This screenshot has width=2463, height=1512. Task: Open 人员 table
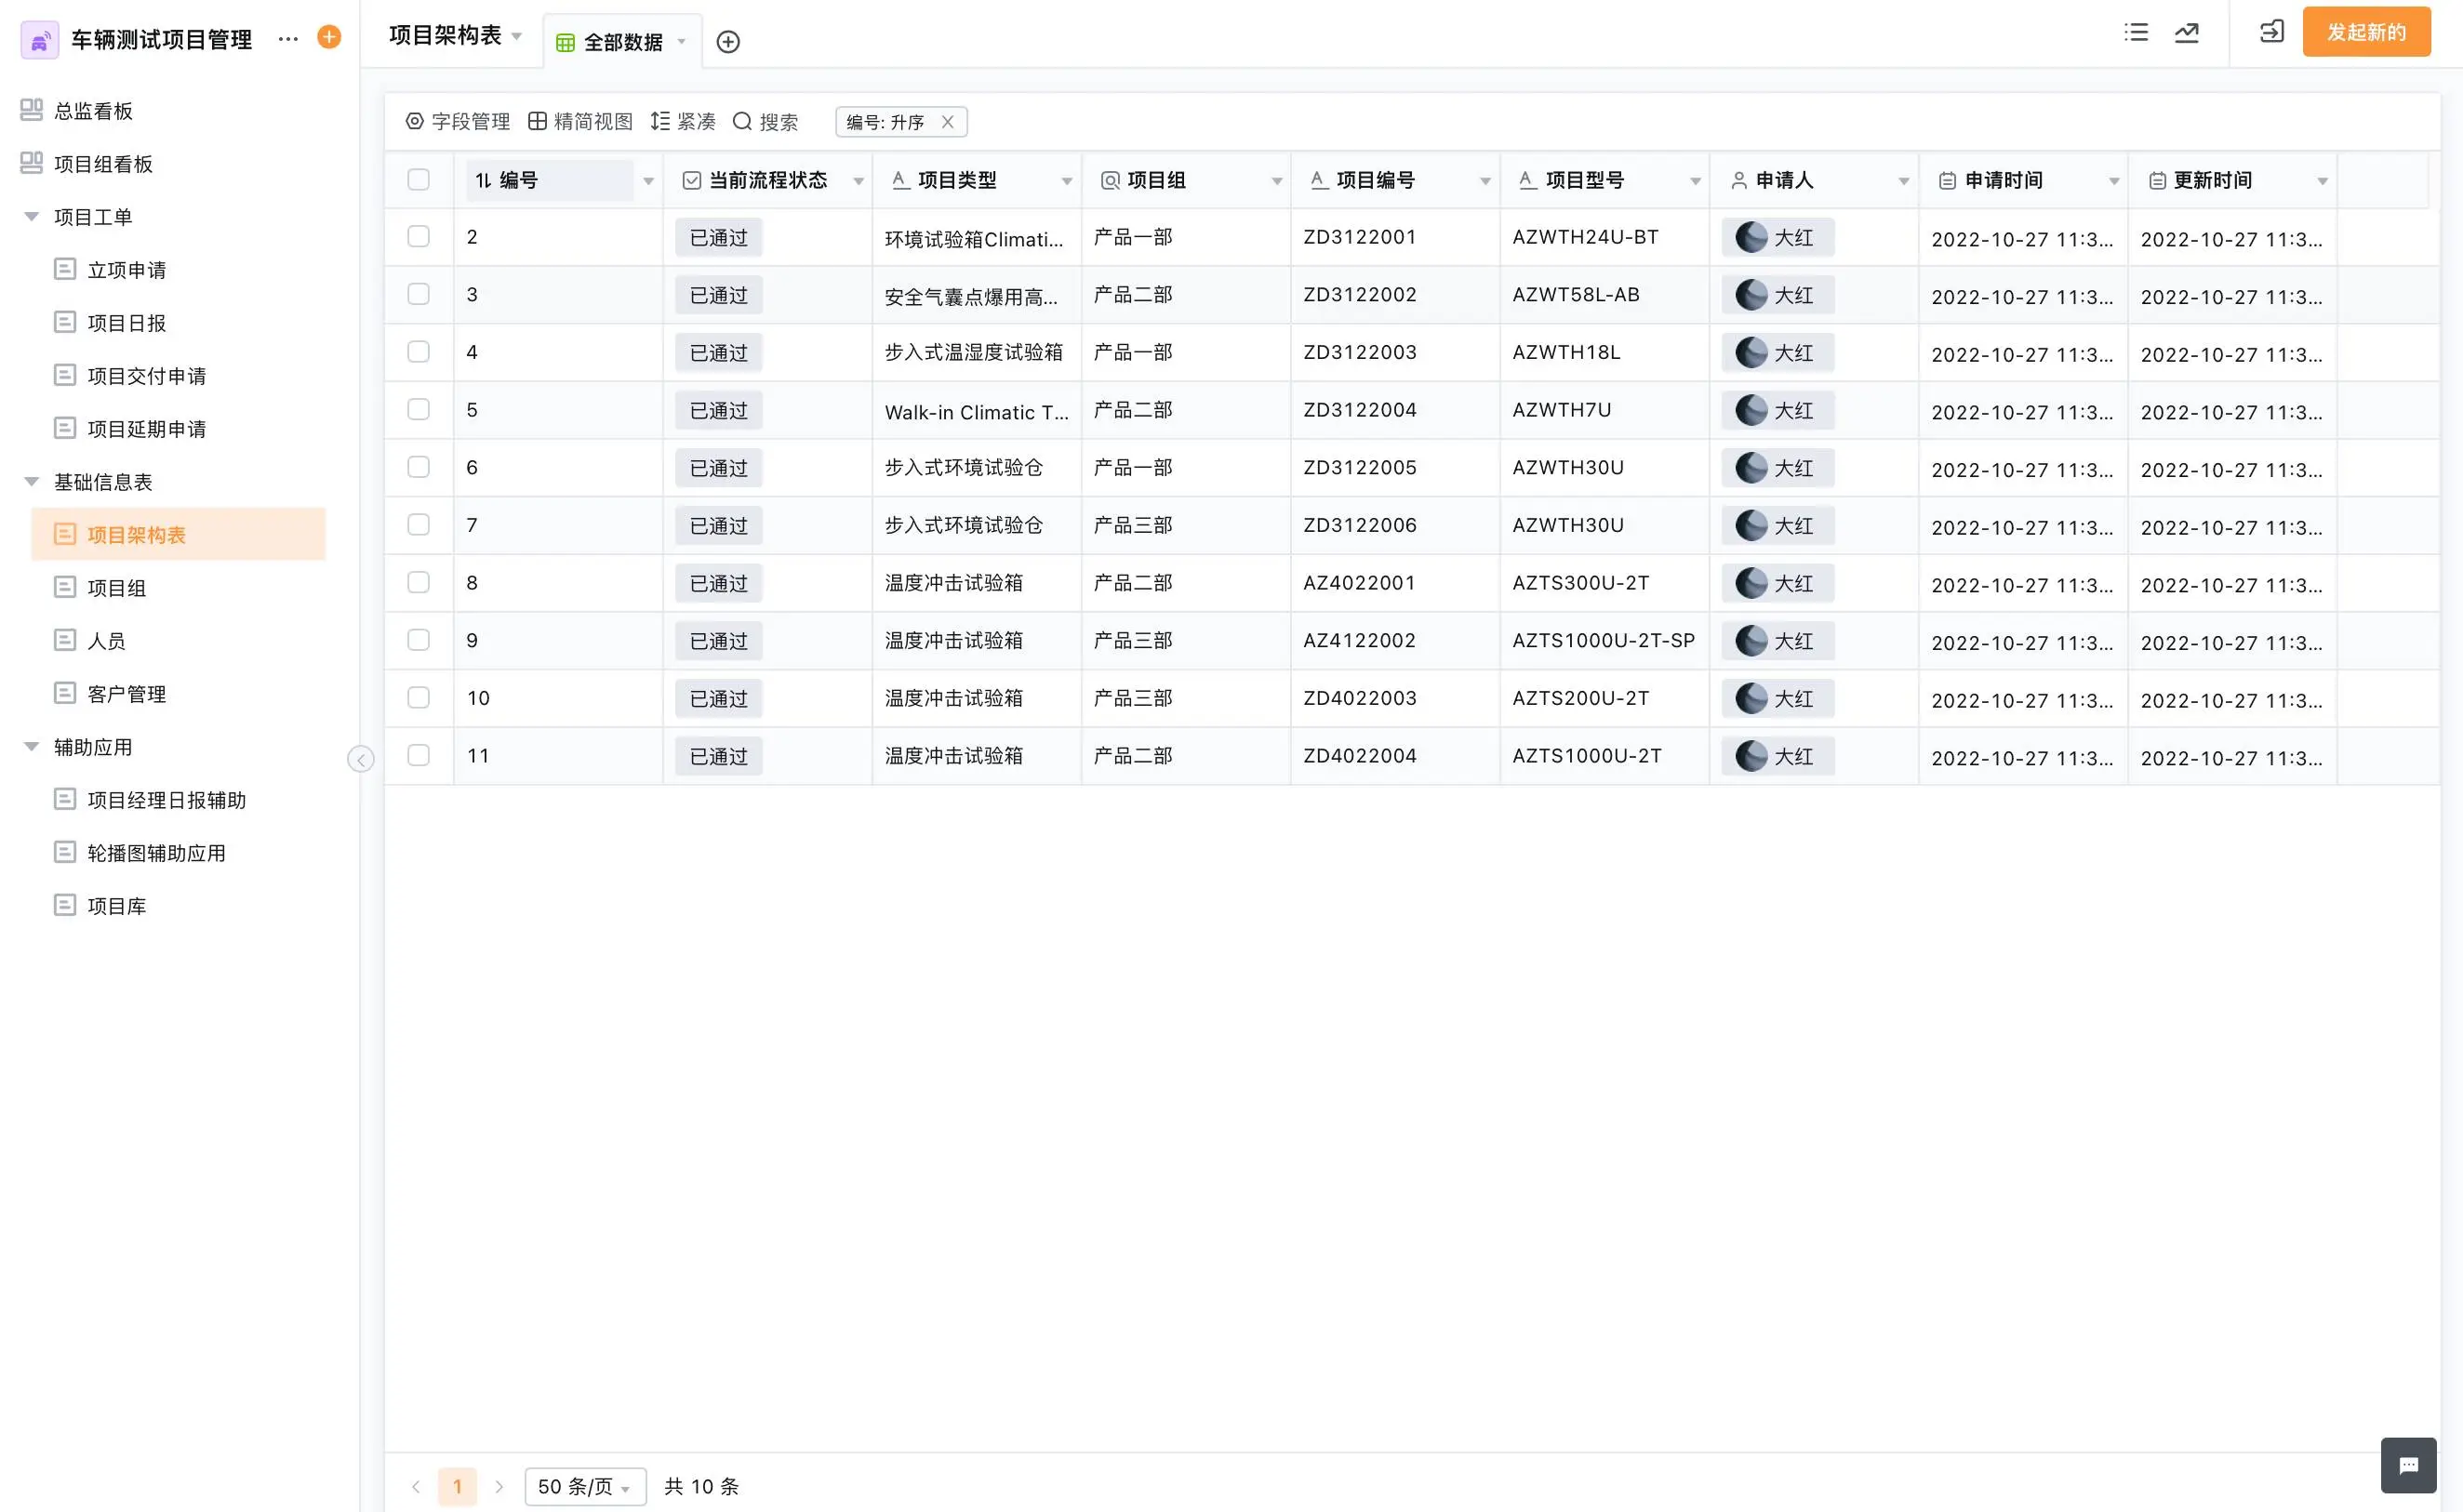[x=107, y=641]
